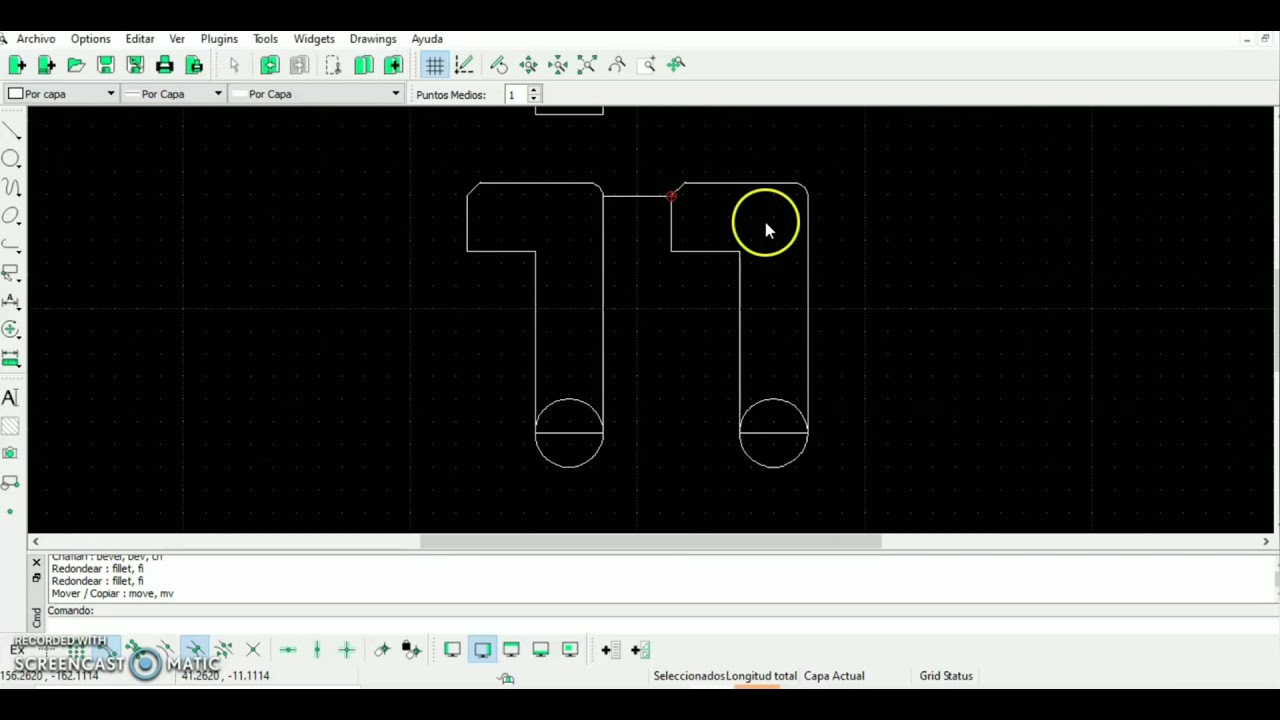Toggle grid display
The image size is (1280, 720).
click(x=434, y=65)
